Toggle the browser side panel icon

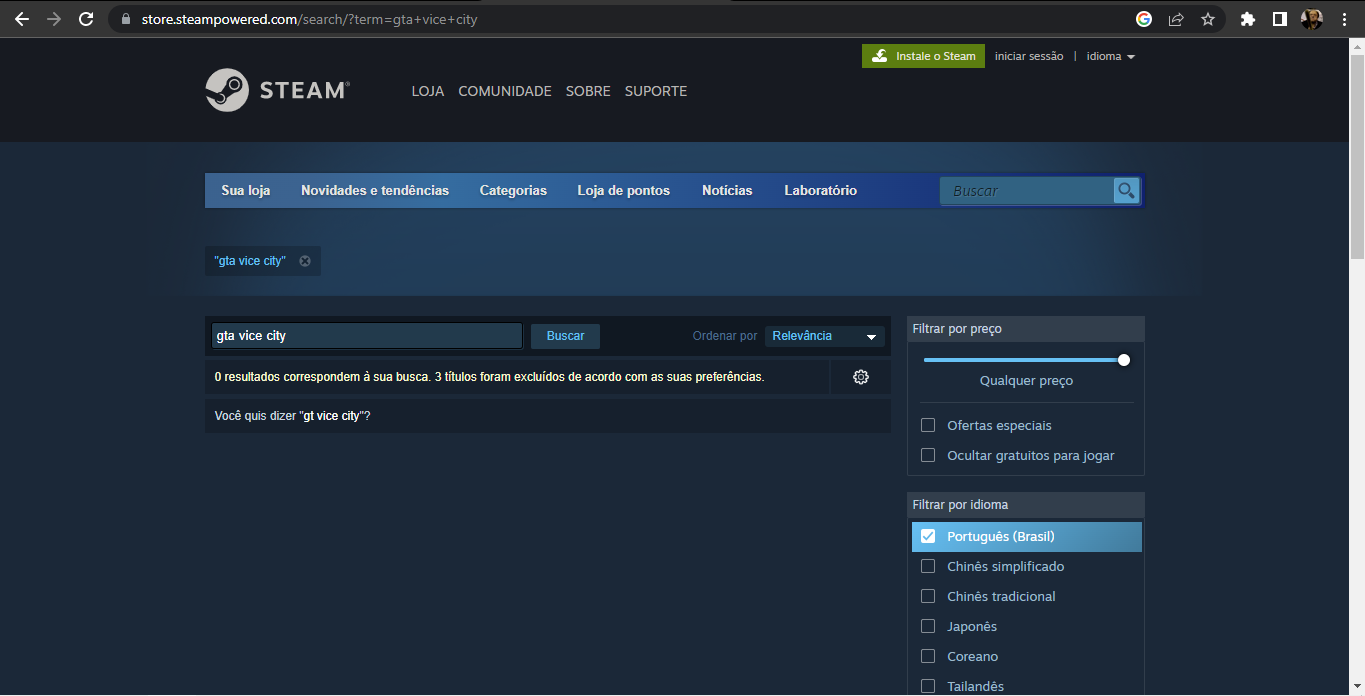[1279, 19]
